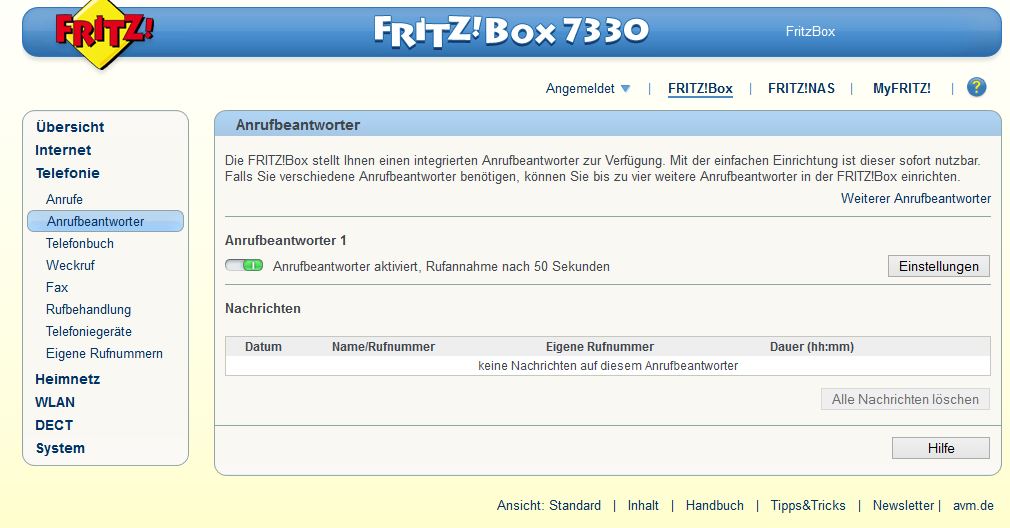Viewport: 1010px width, 528px height.
Task: Open the FRITZ!Box tab
Action: [700, 88]
